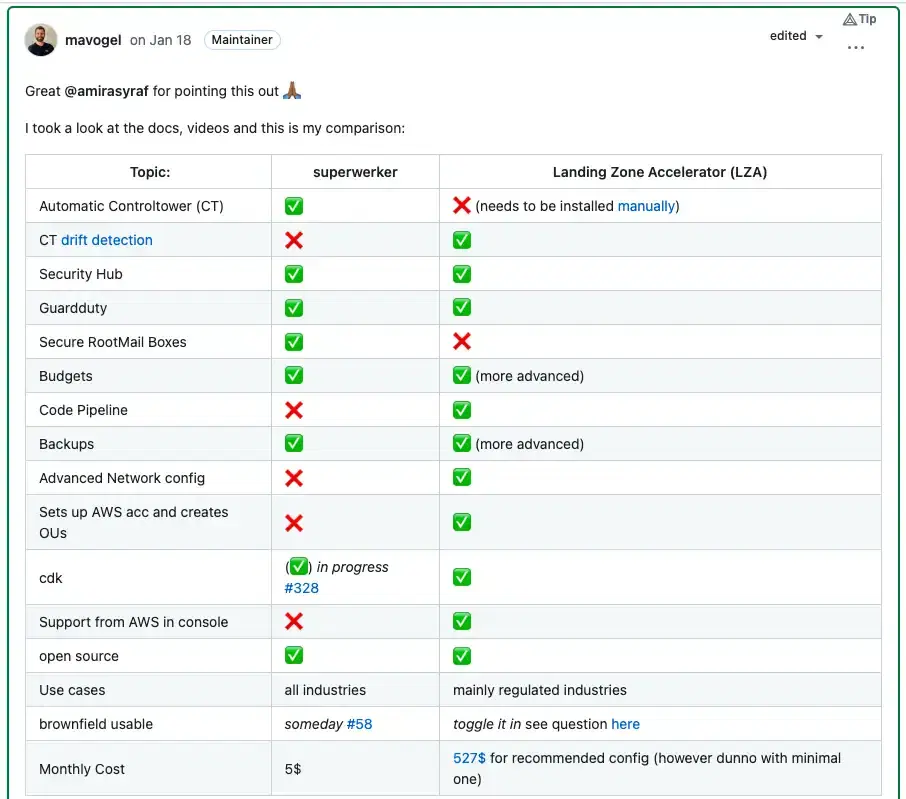This screenshot has width=906, height=799.
Task: Click LZA checkmark for CT drift detection
Action: [x=462, y=240]
